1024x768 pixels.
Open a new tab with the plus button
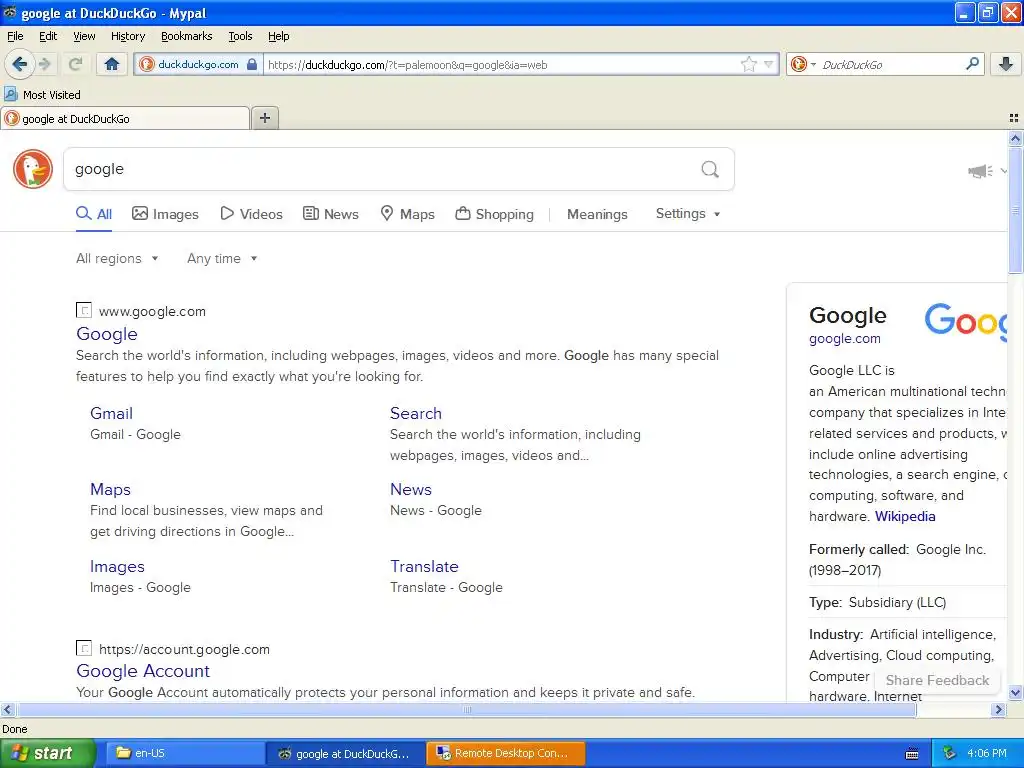coord(264,118)
